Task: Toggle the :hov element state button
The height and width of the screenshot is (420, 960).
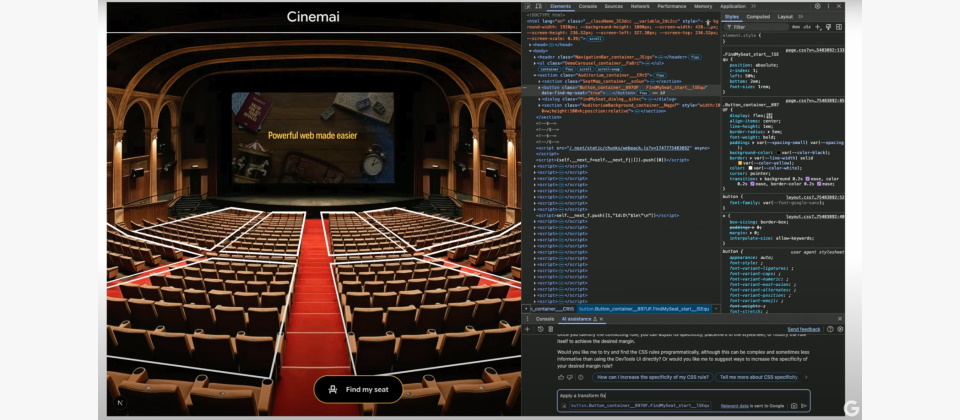Action: coord(795,27)
